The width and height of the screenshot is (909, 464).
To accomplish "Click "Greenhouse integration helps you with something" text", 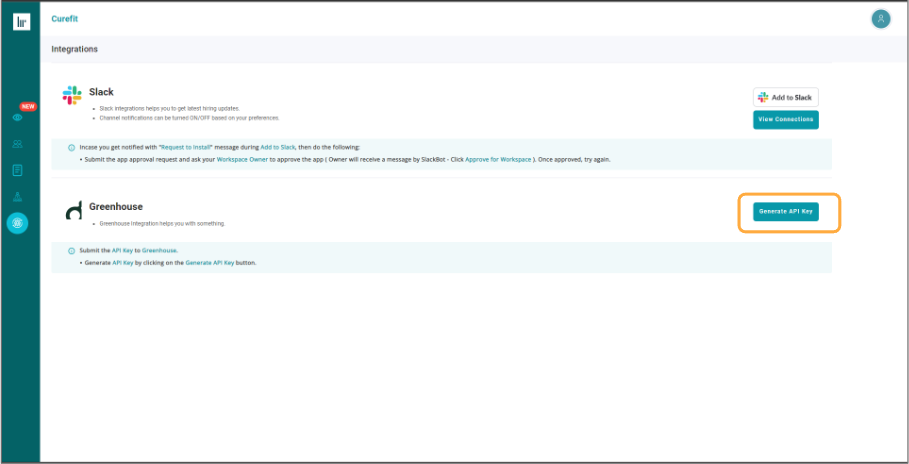I will point(162,223).
